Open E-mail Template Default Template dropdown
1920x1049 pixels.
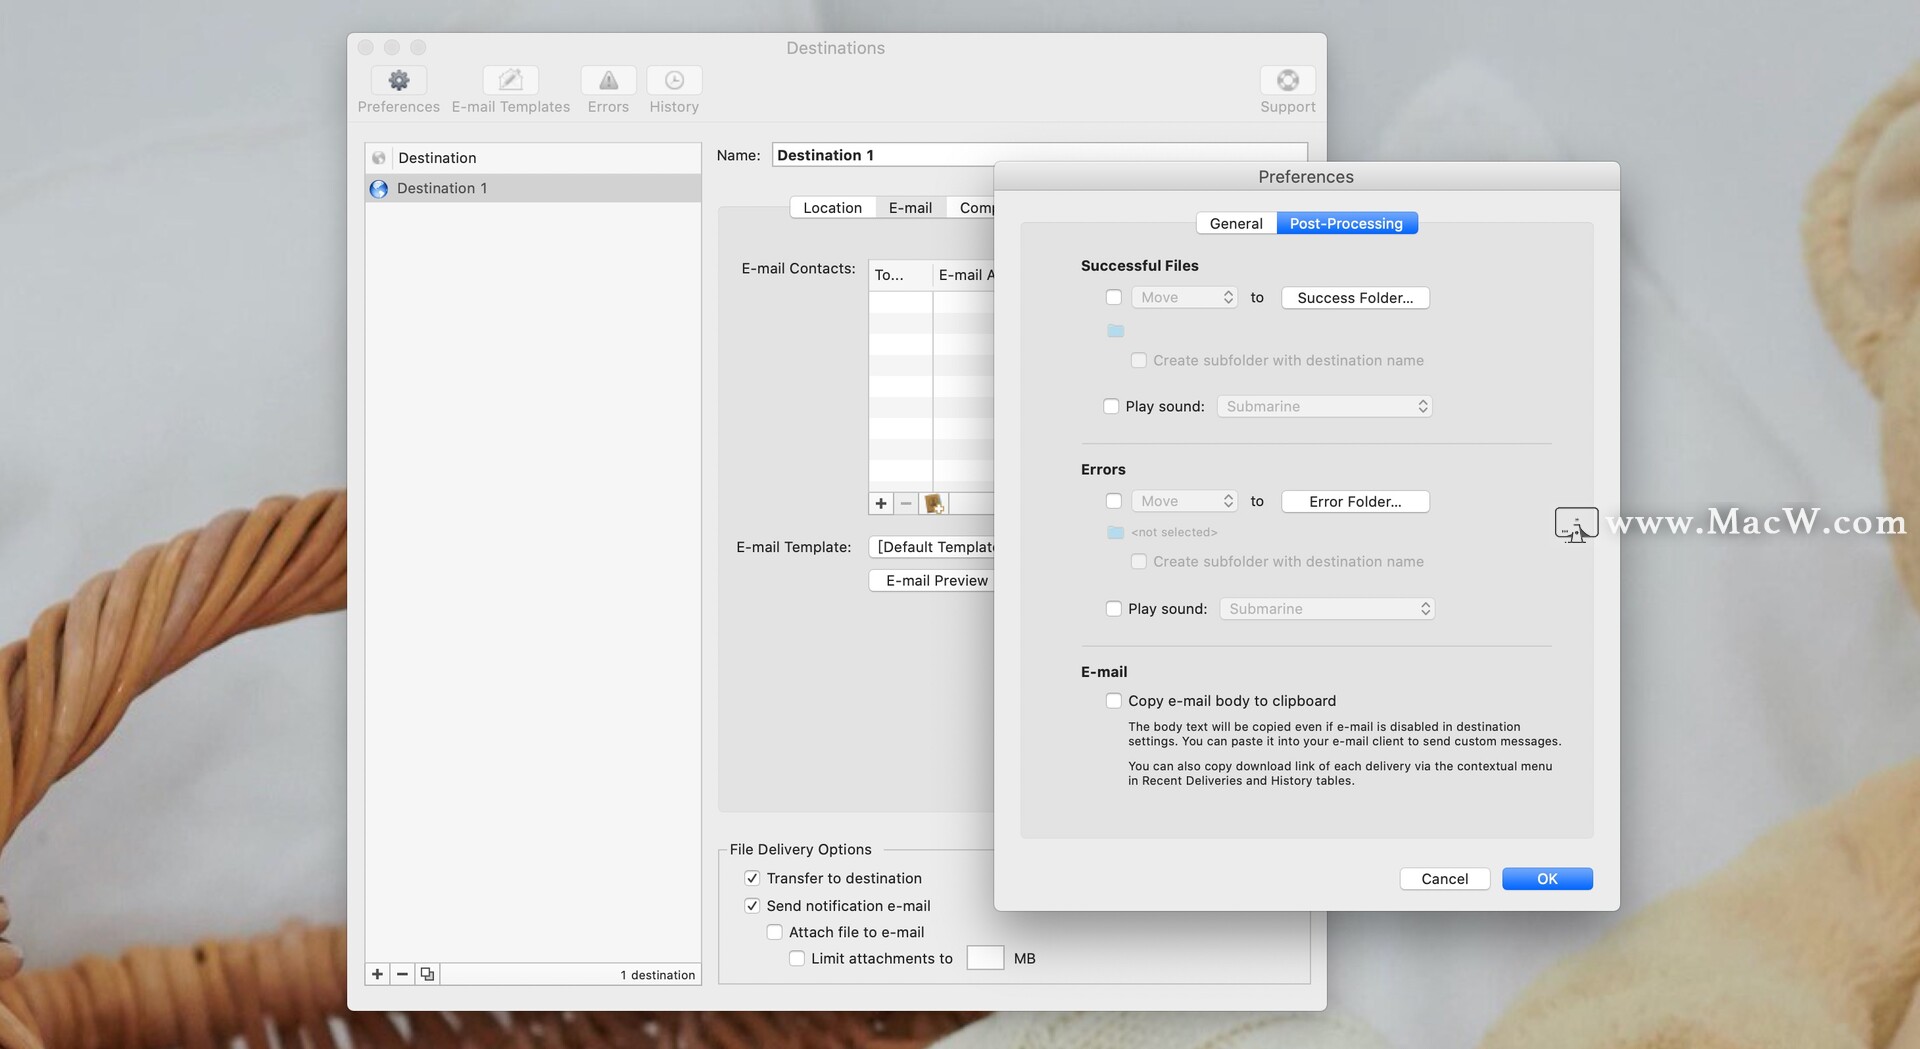click(x=932, y=547)
